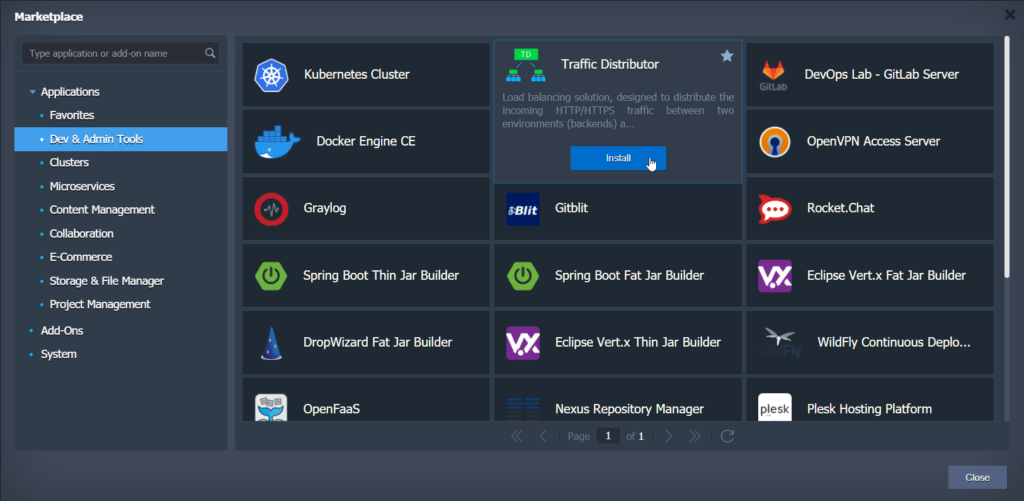The width and height of the screenshot is (1024, 501).
Task: Go to the next page arrow
Action: [x=668, y=436]
